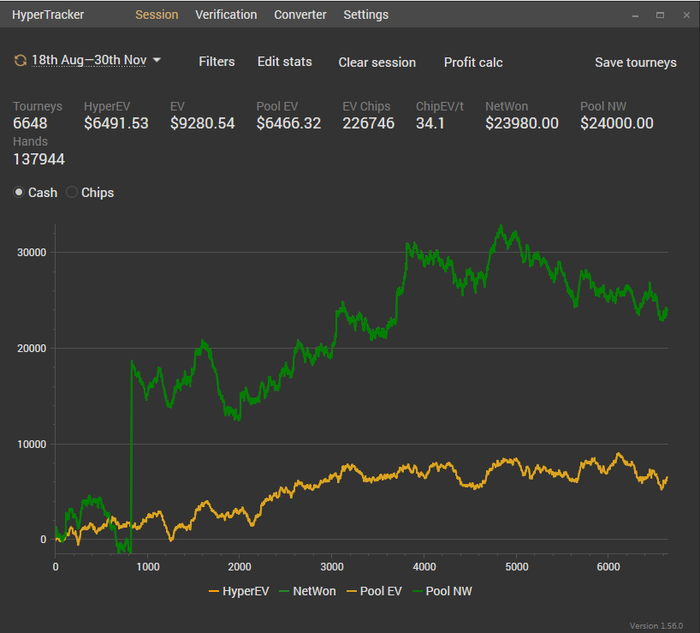Click Save tourneys

[635, 62]
